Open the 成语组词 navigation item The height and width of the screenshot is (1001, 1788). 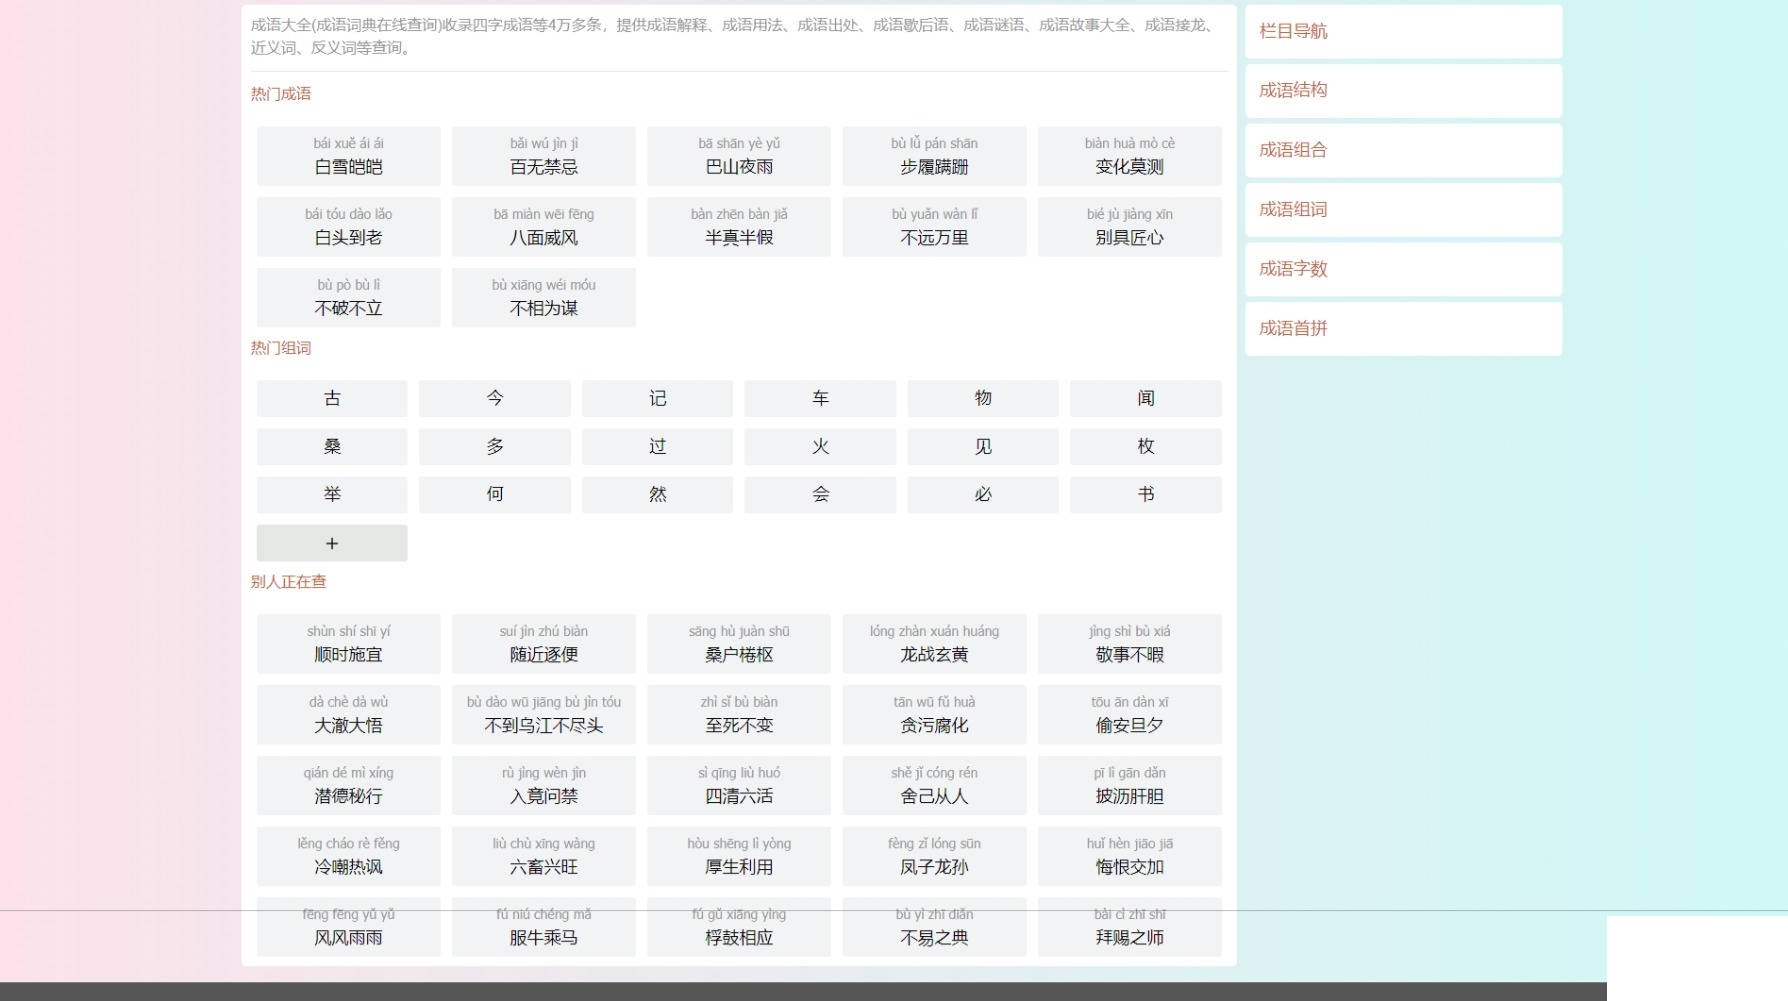pyautogui.click(x=1403, y=209)
